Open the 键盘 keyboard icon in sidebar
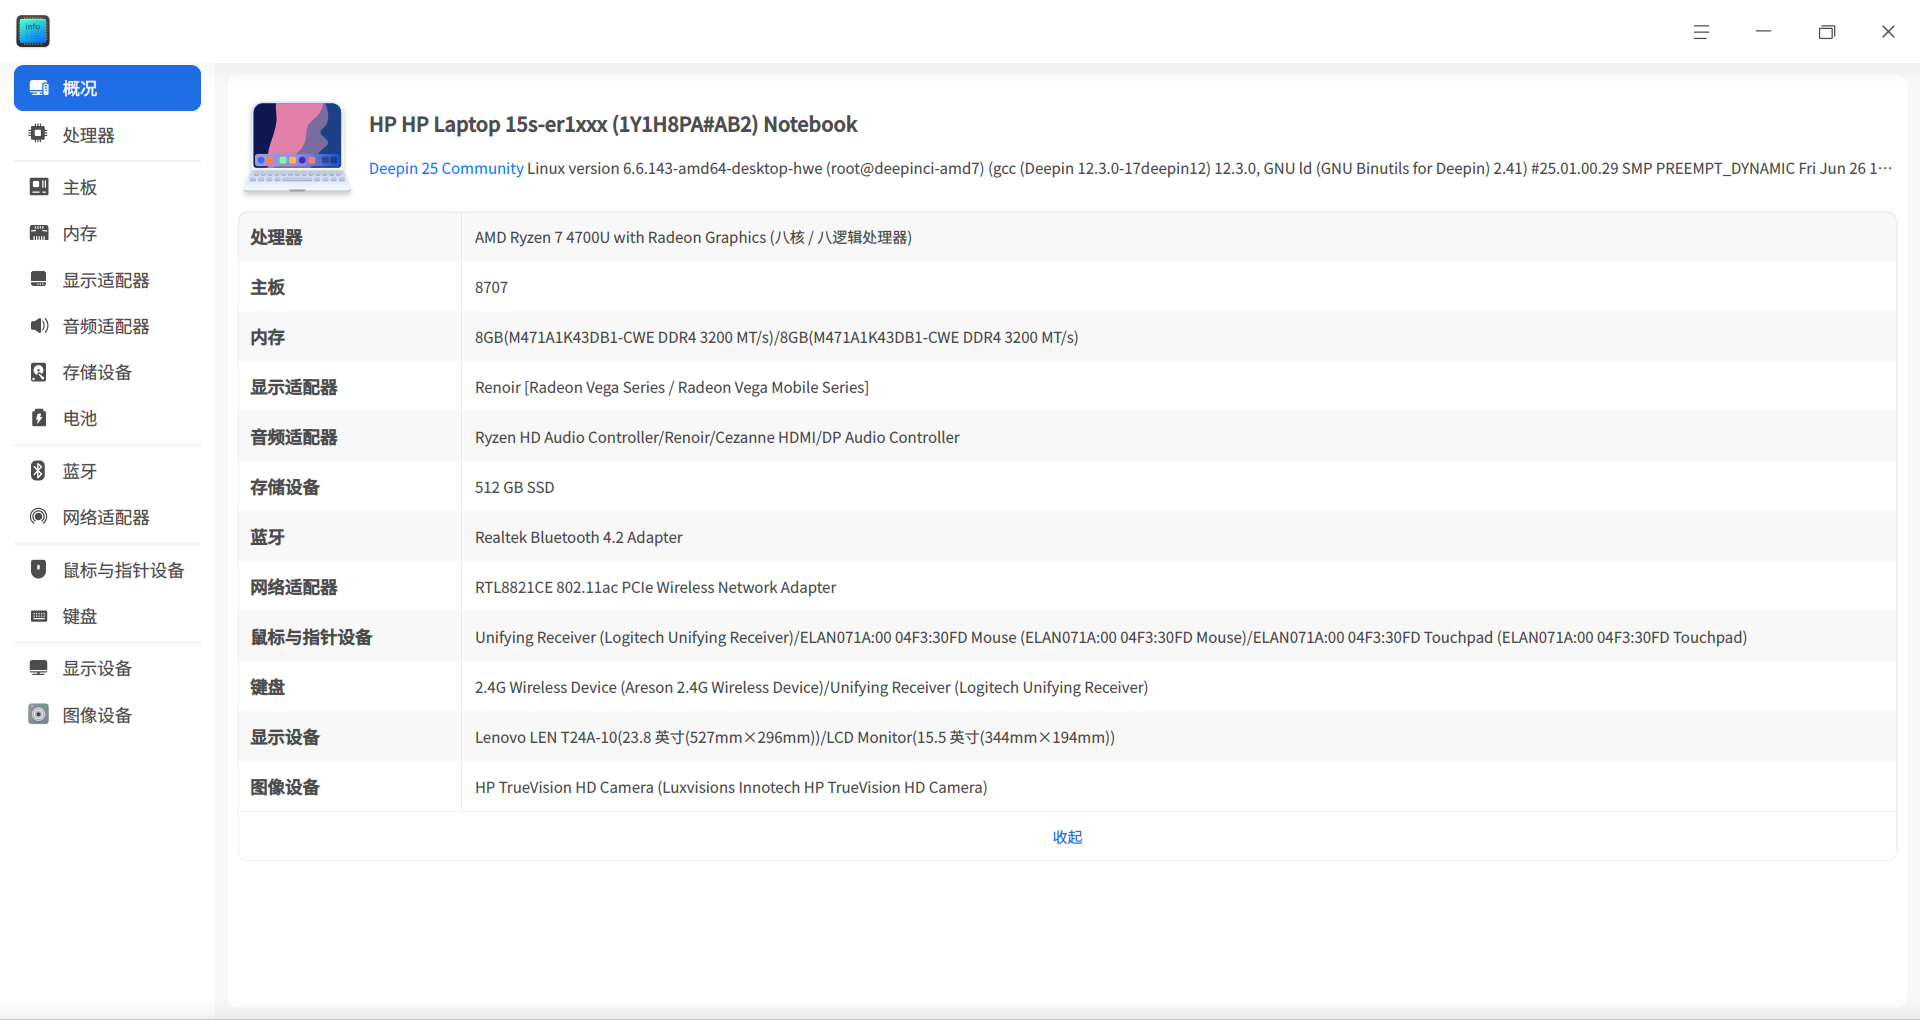This screenshot has height=1020, width=1920. (39, 616)
